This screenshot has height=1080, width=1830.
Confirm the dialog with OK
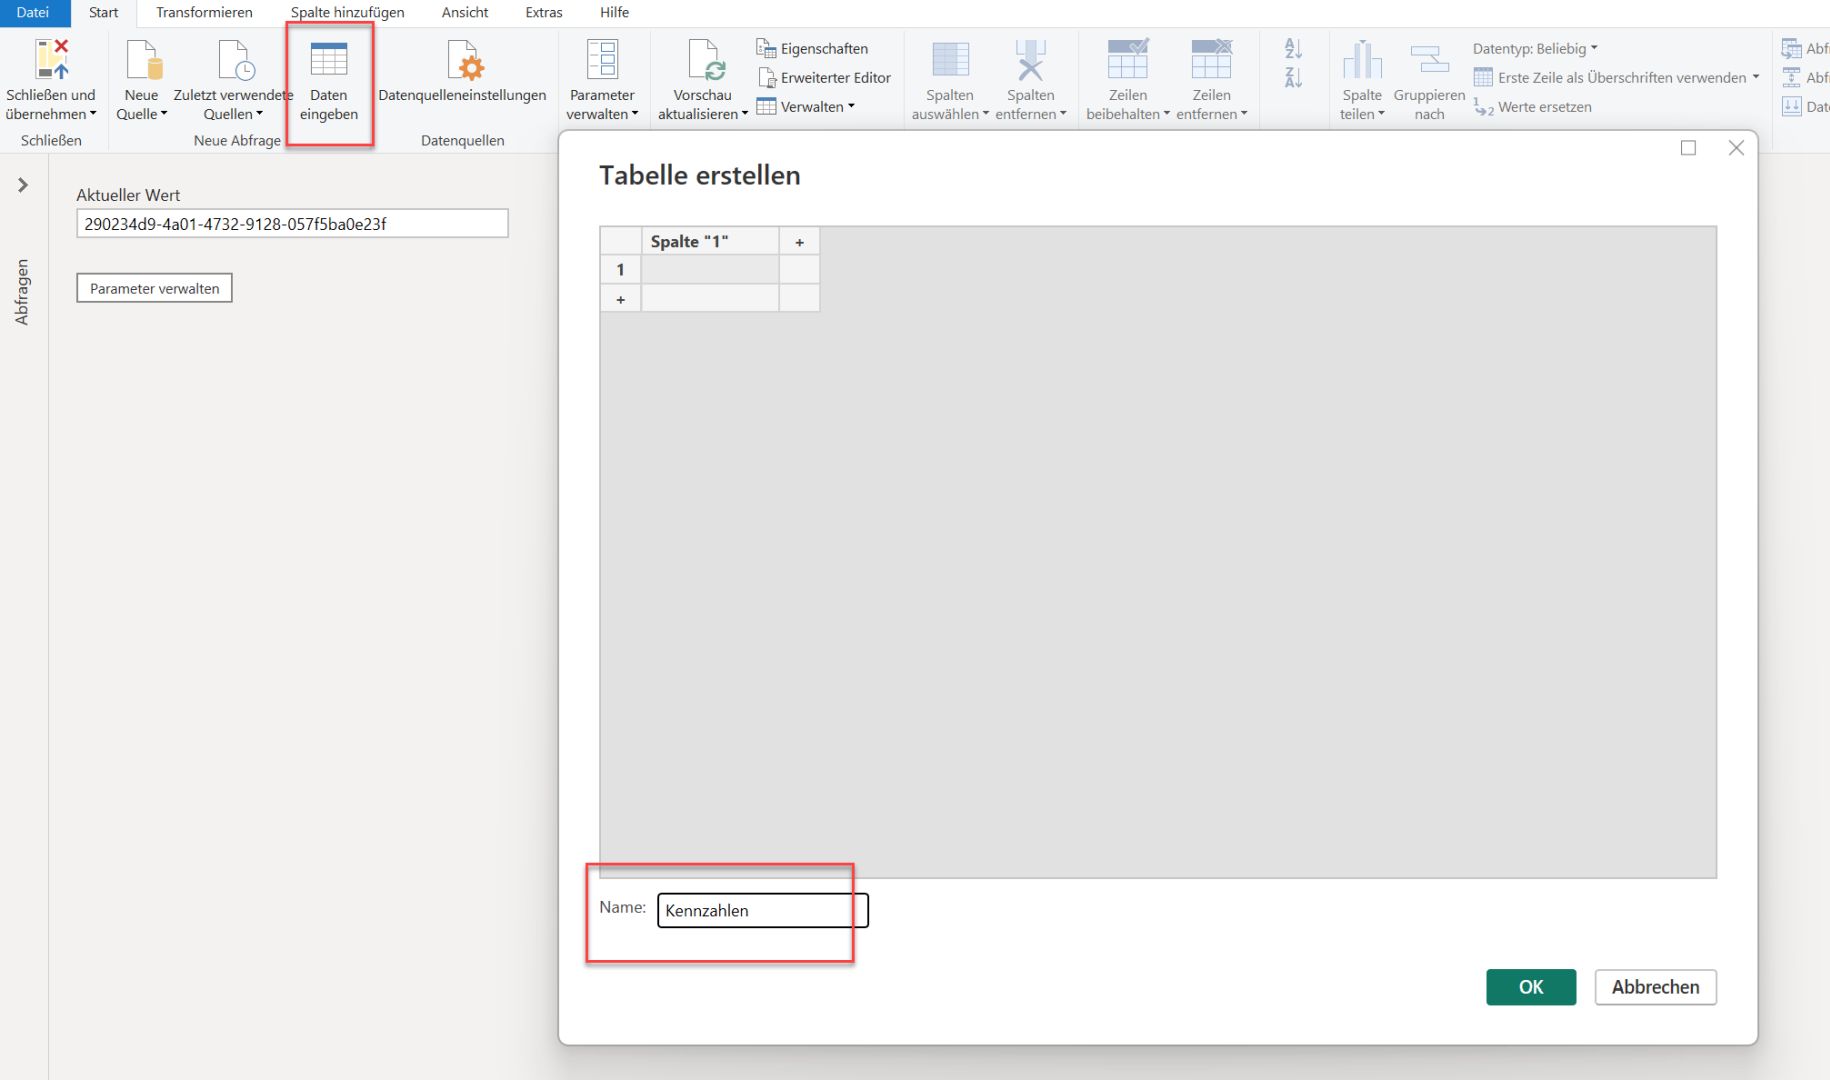click(1531, 987)
